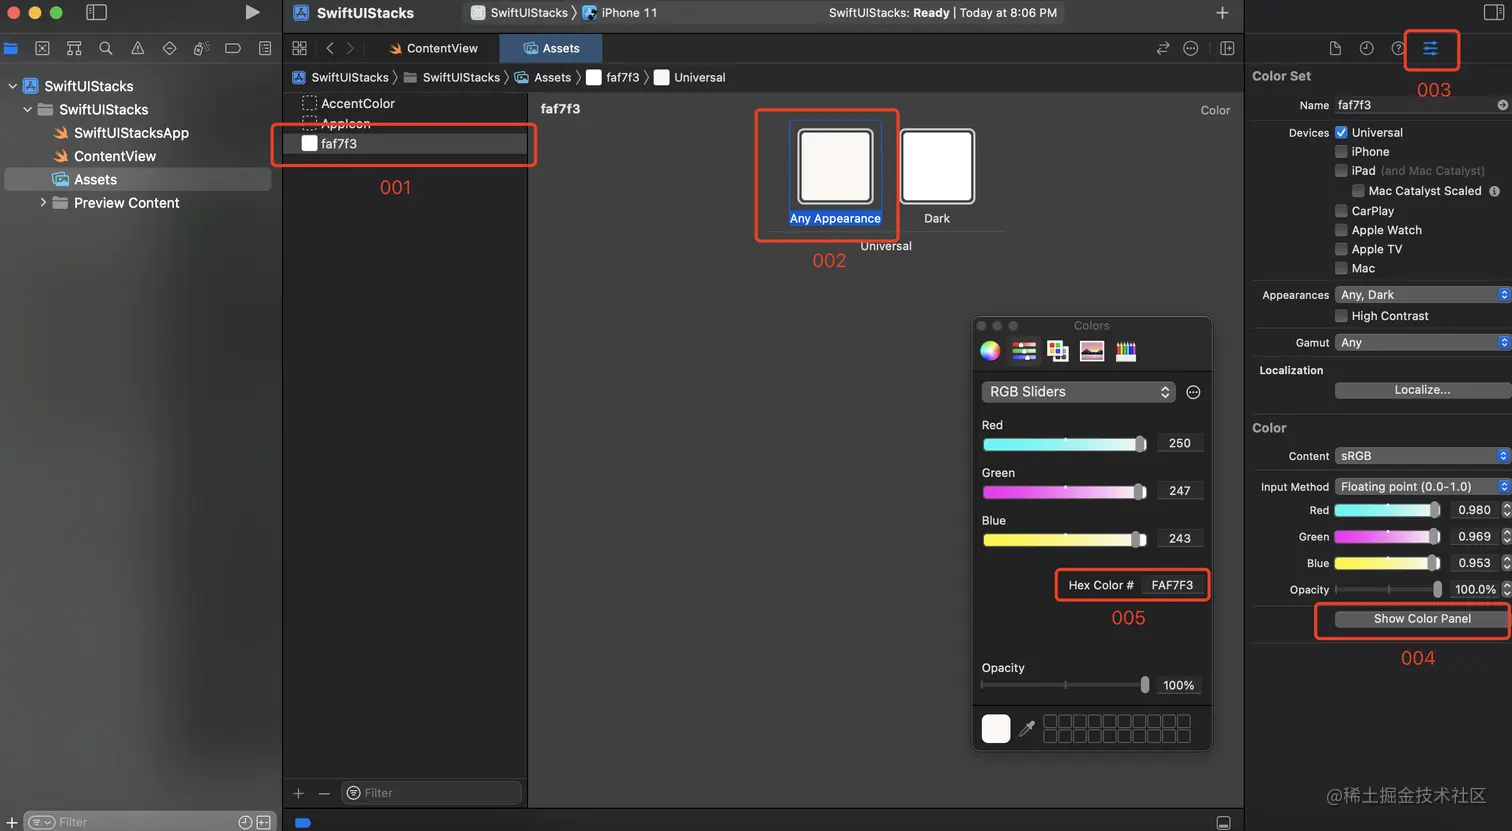Pick a color with the eyedropper
This screenshot has height=831, width=1512.
click(1027, 729)
